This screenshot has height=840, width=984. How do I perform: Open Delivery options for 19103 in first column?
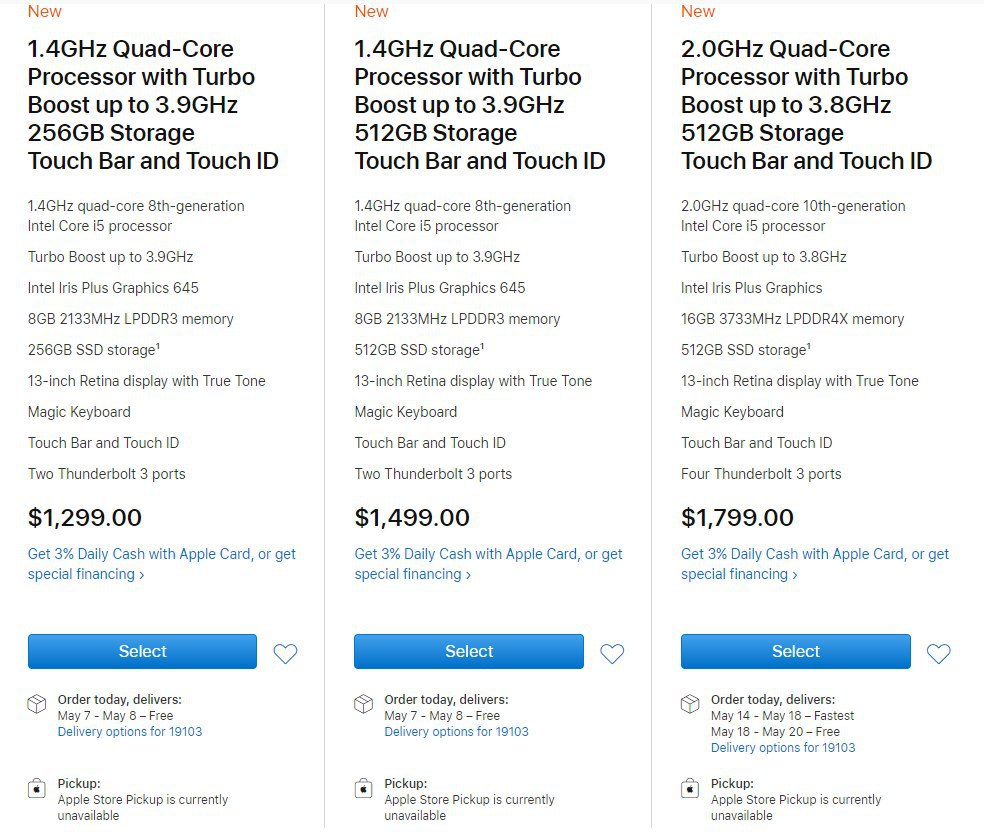tap(130, 731)
